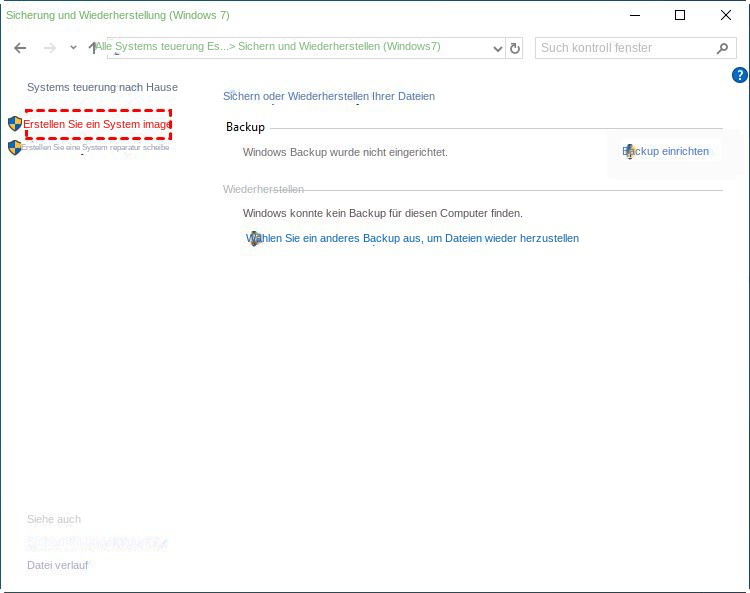The image size is (750, 593).
Task: Go back with the left arrow button
Action: tap(20, 48)
